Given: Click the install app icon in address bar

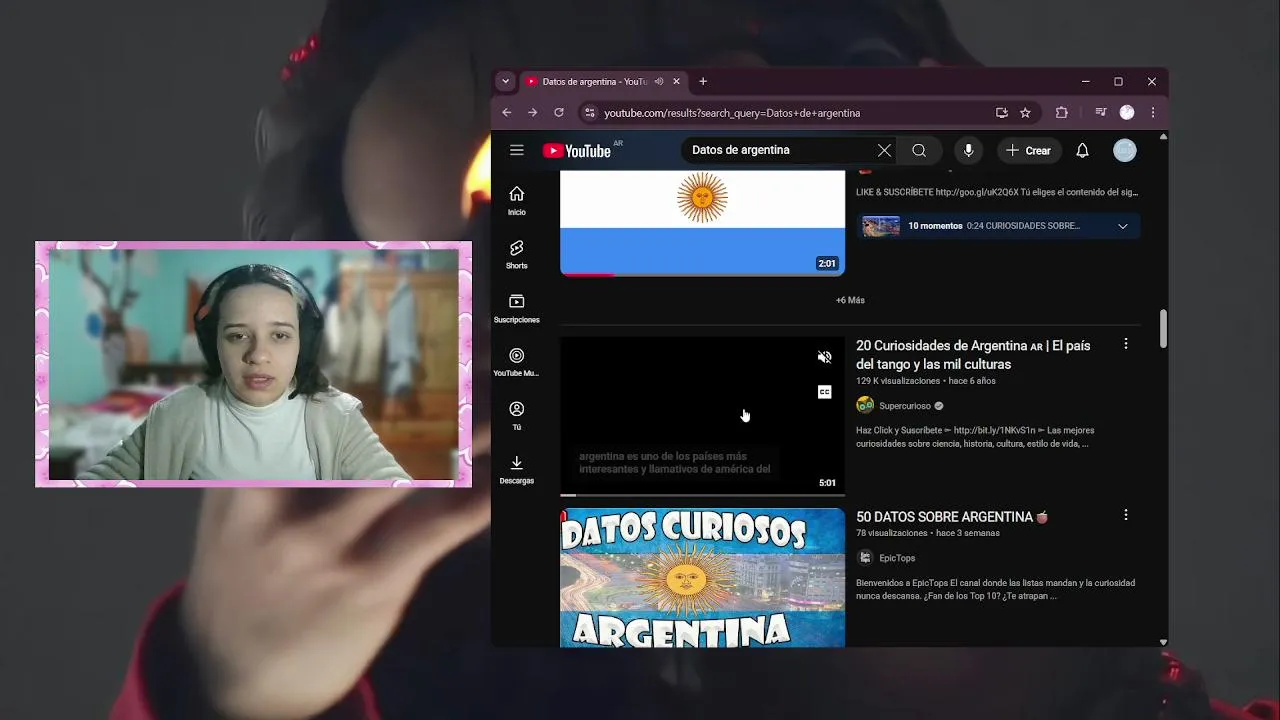Looking at the screenshot, I should (1001, 113).
